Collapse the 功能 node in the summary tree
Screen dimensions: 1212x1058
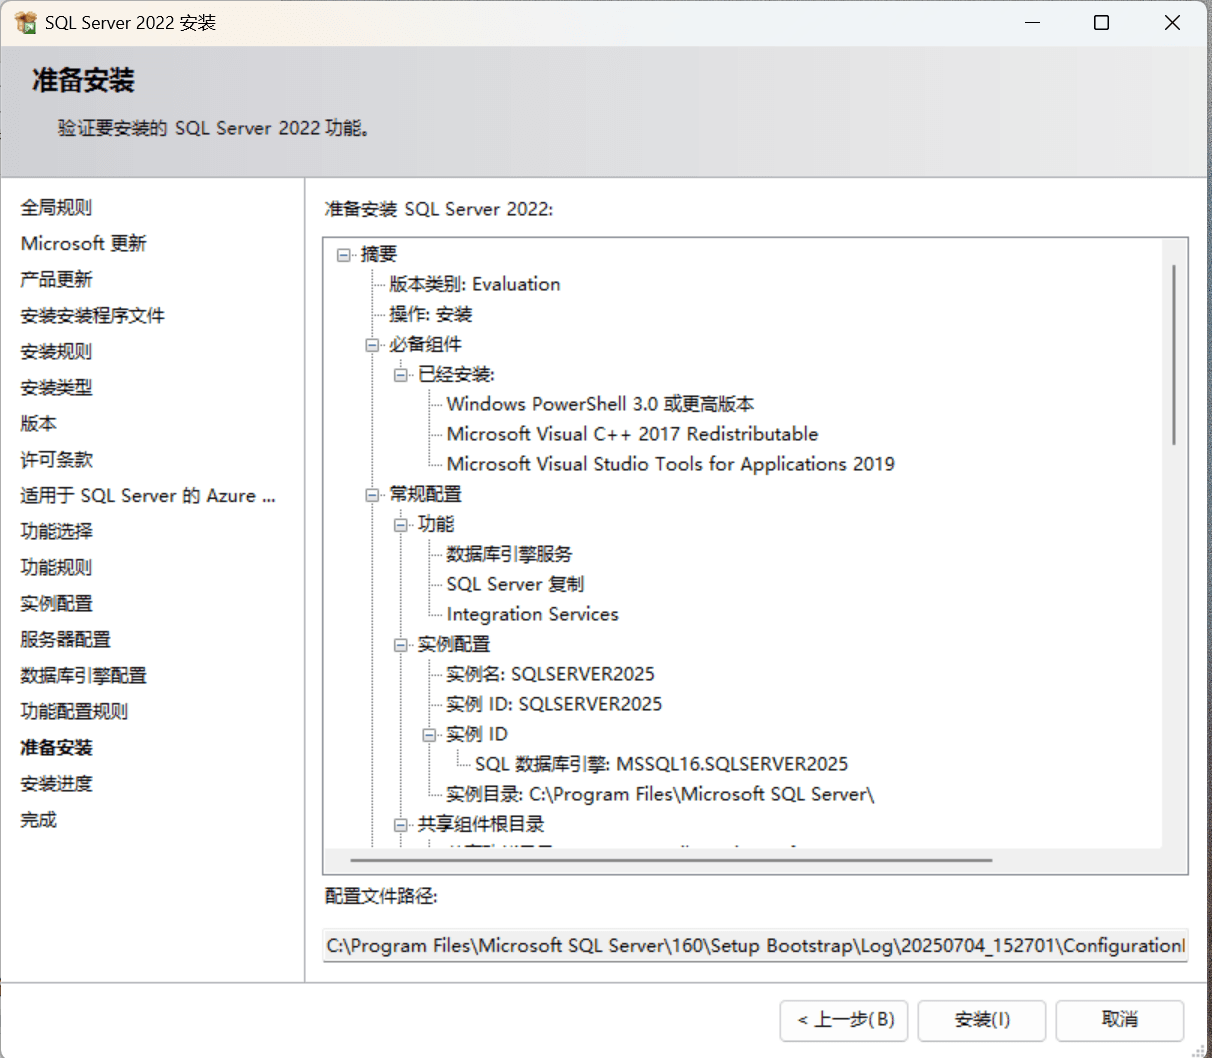401,525
